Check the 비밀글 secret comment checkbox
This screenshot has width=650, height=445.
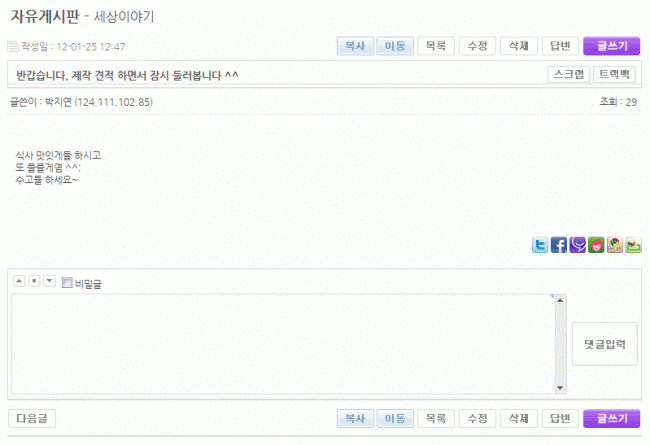click(67, 283)
